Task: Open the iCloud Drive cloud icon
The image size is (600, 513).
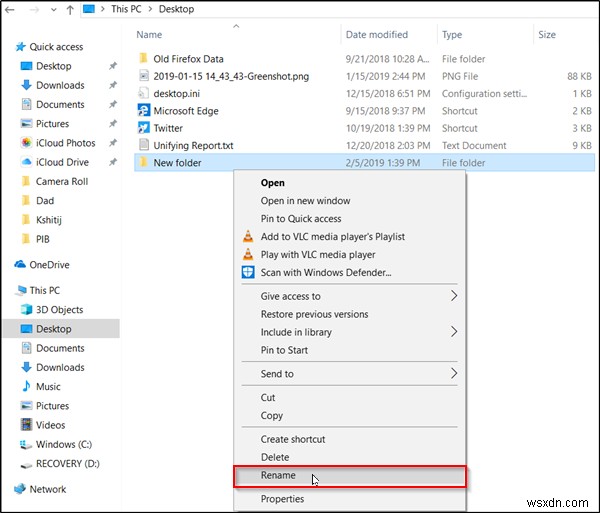Action: coord(26,162)
